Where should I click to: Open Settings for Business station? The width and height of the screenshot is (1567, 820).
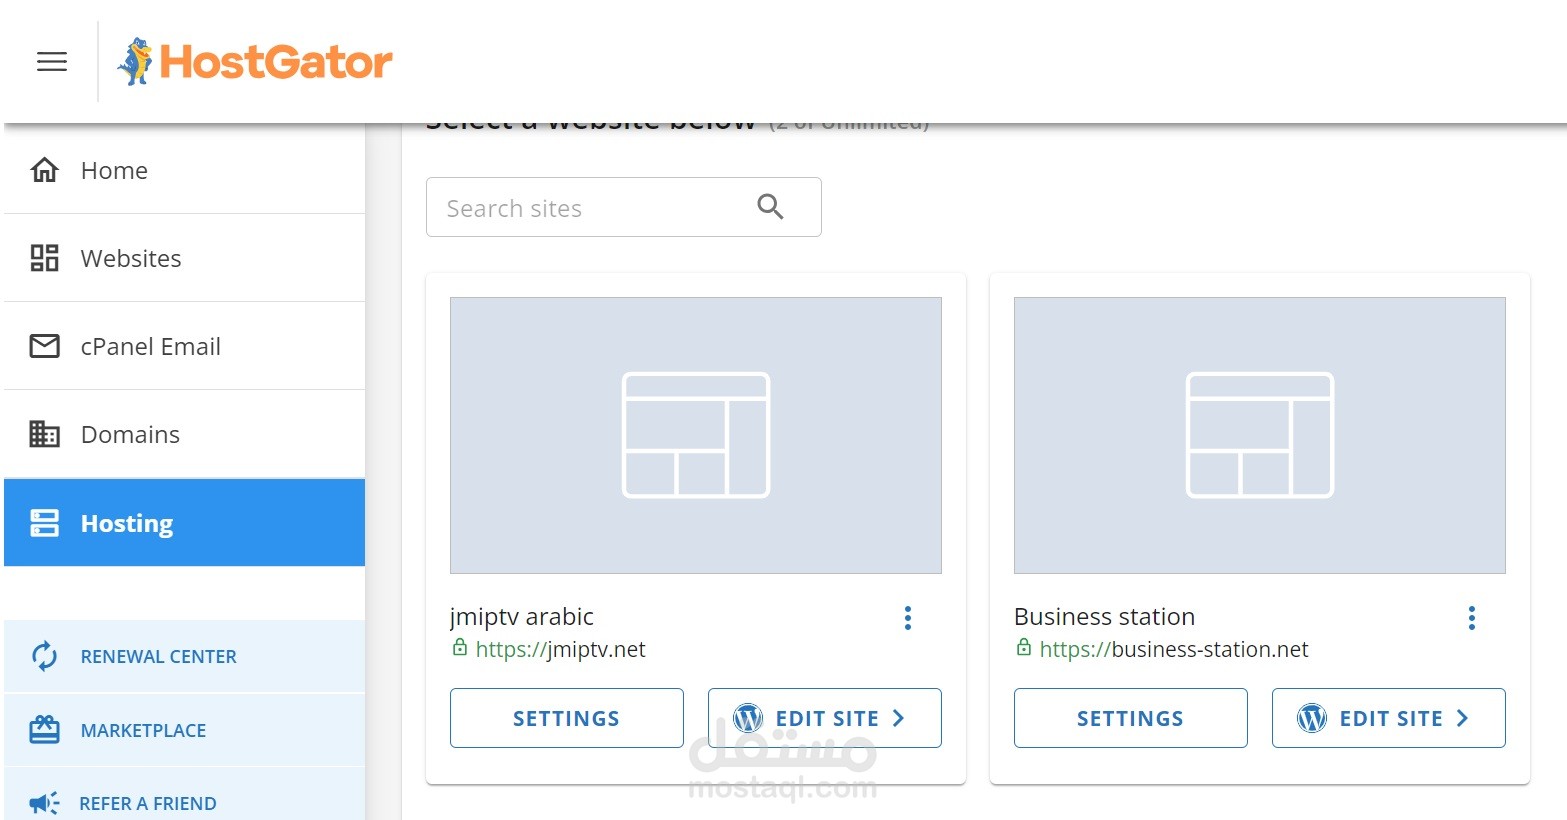click(1131, 718)
